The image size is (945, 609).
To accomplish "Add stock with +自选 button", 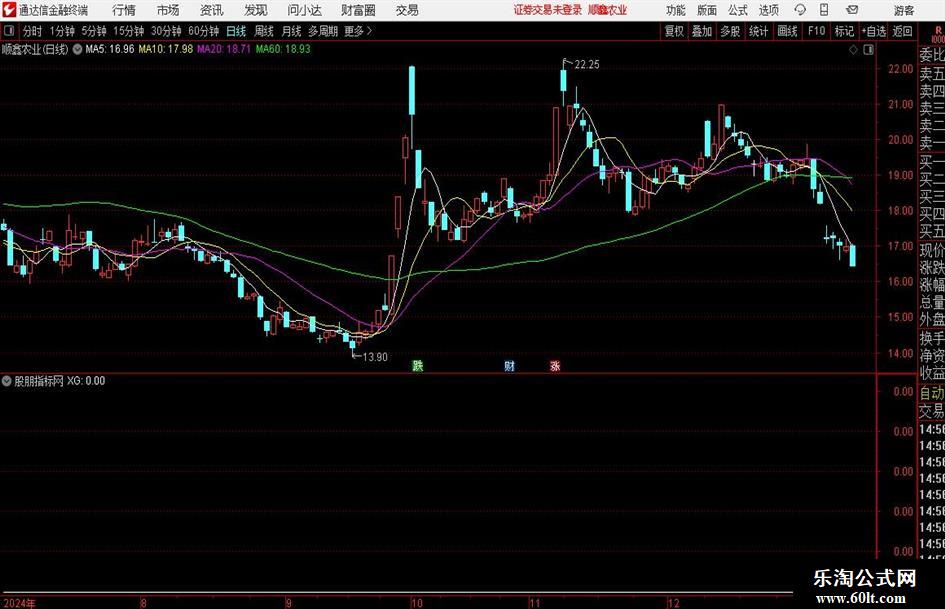I will (x=873, y=31).
